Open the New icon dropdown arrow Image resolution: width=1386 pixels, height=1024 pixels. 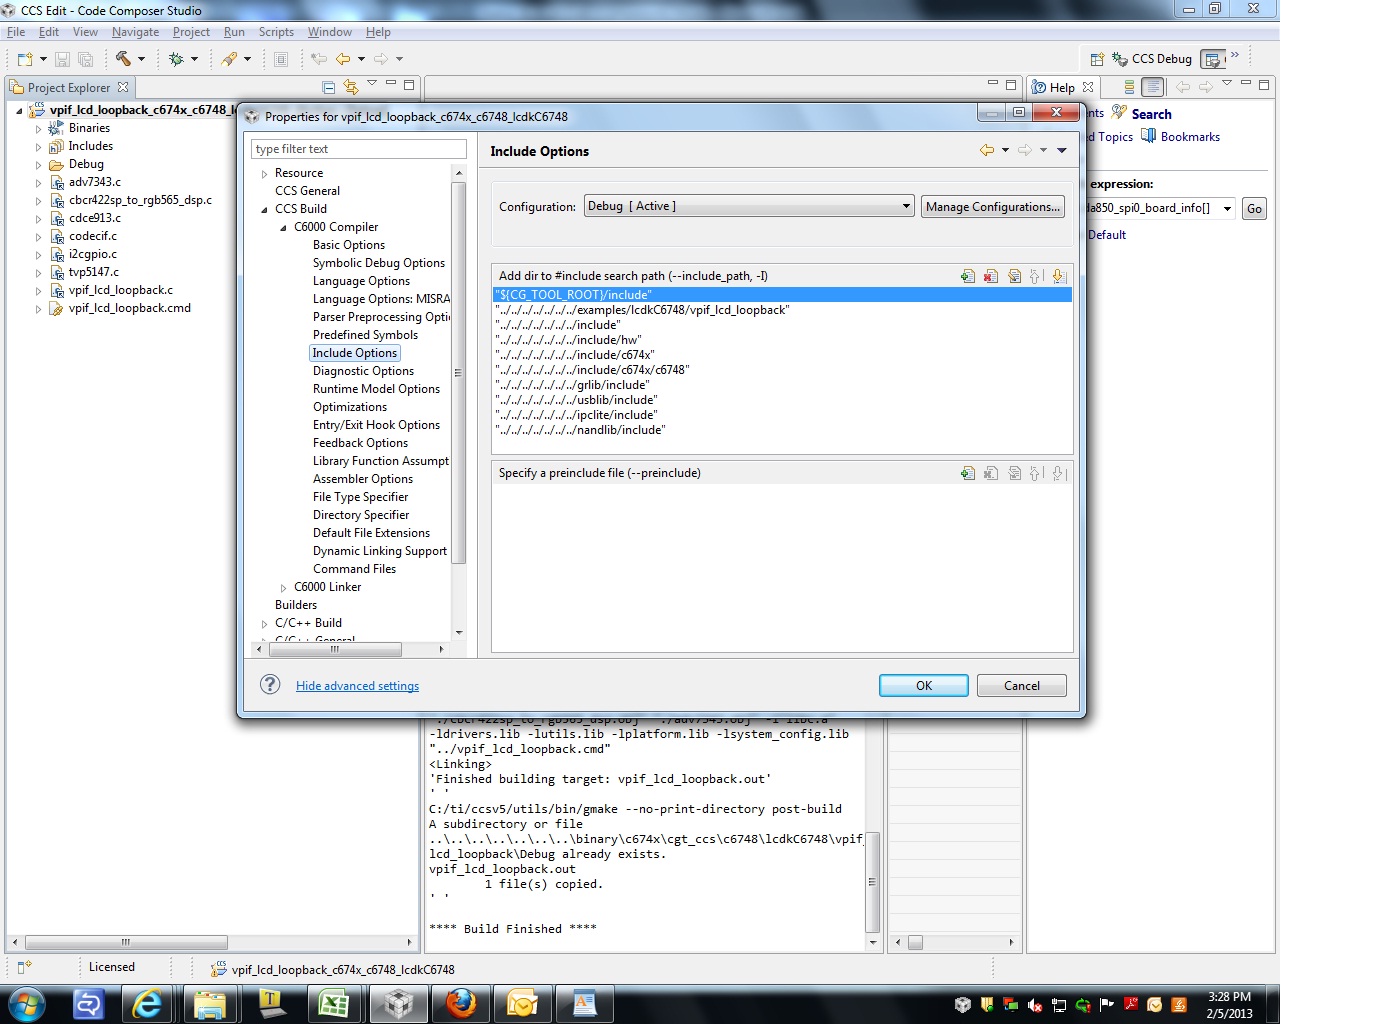pos(43,59)
